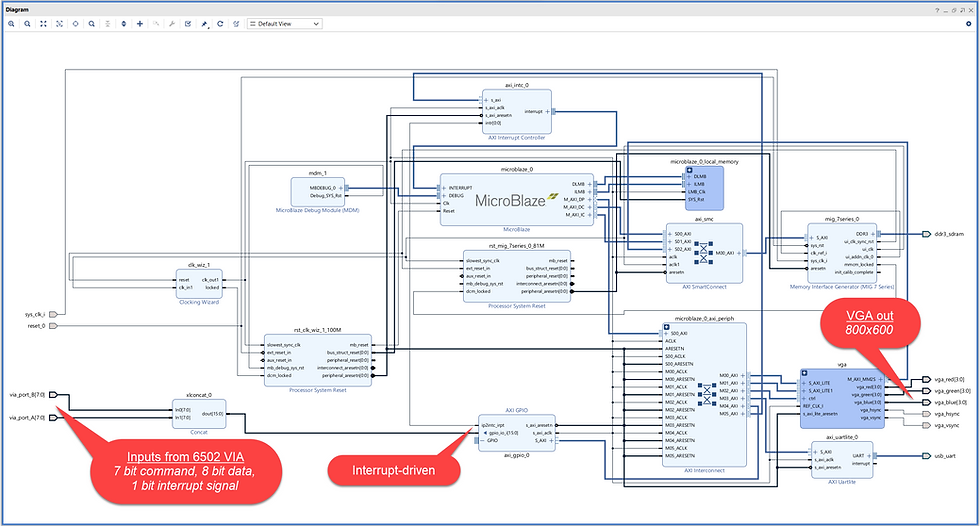Screen dimensions: 980x526
Task: Click REF_CLK_I pin on vga block
Action: tap(814, 406)
